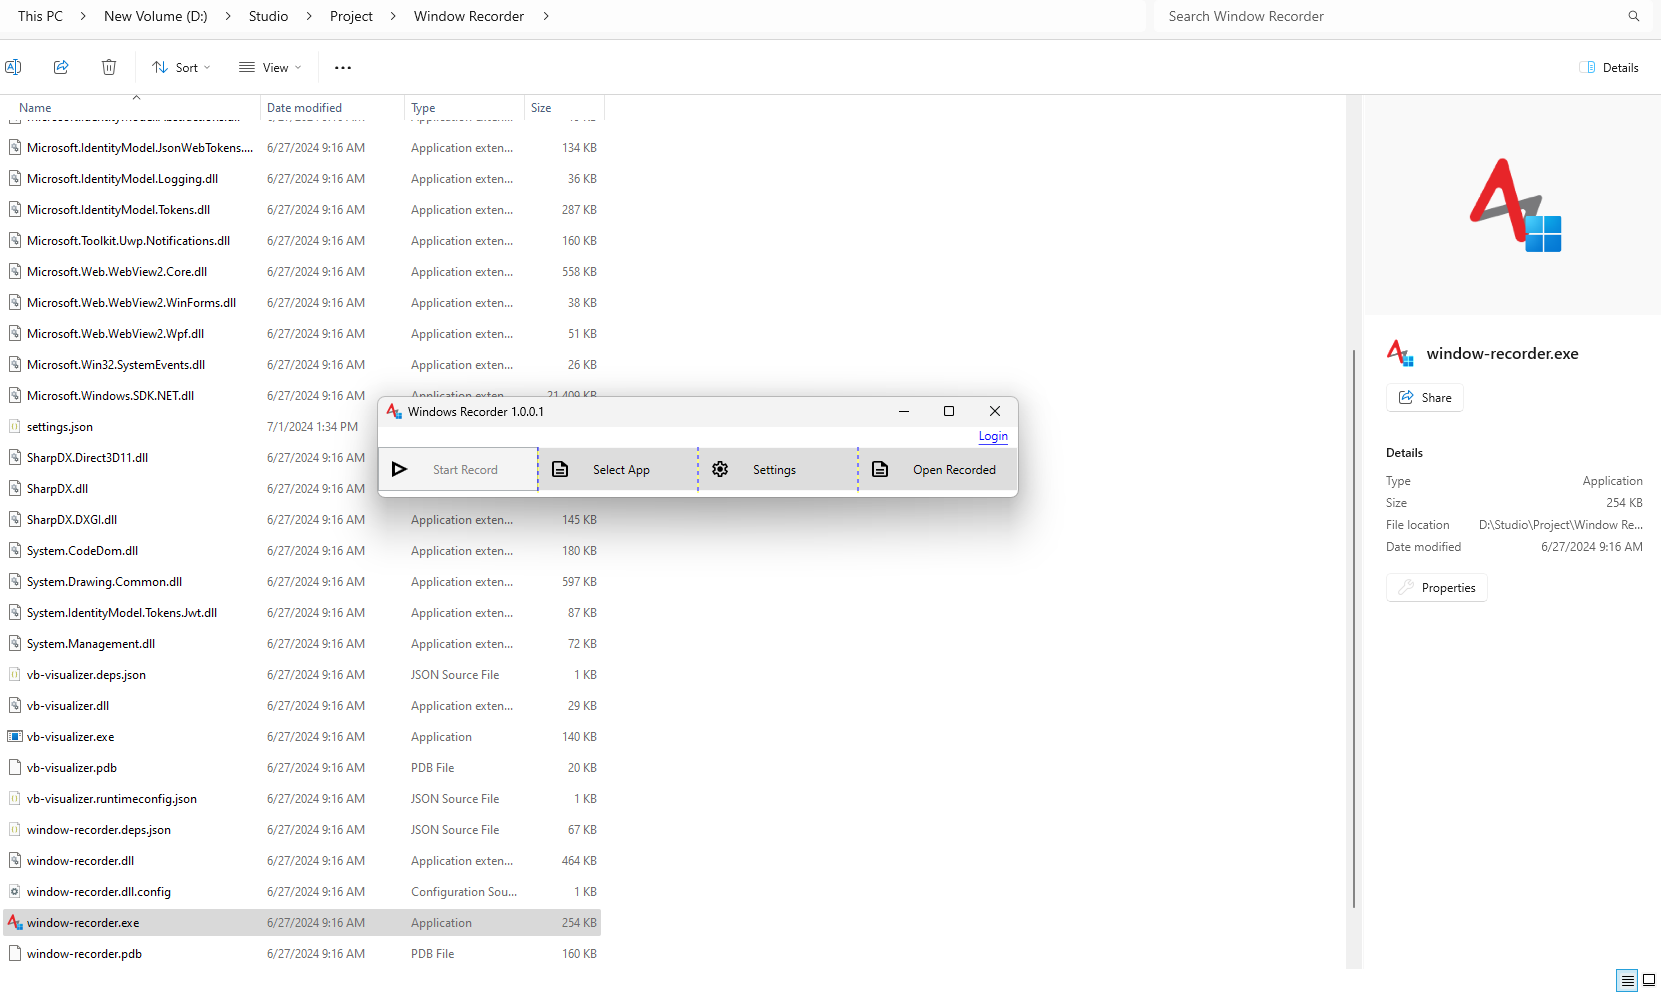Click the Open Recorded file icon
This screenshot has height=992, width=1661.
(x=880, y=469)
